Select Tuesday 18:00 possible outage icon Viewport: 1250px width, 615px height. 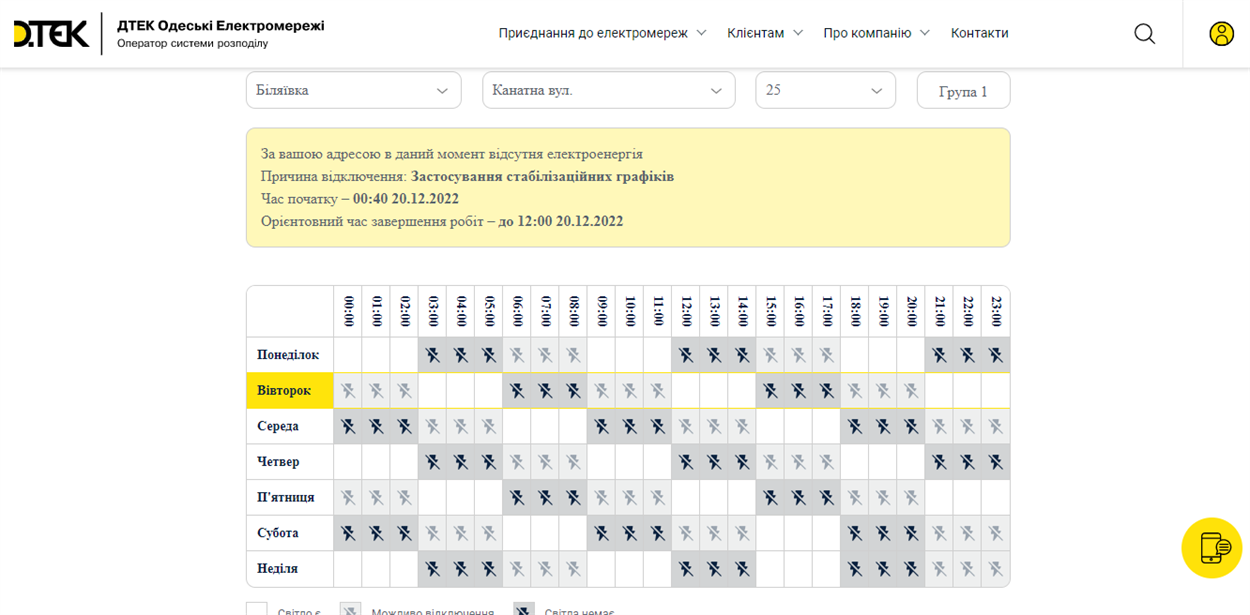tap(855, 391)
